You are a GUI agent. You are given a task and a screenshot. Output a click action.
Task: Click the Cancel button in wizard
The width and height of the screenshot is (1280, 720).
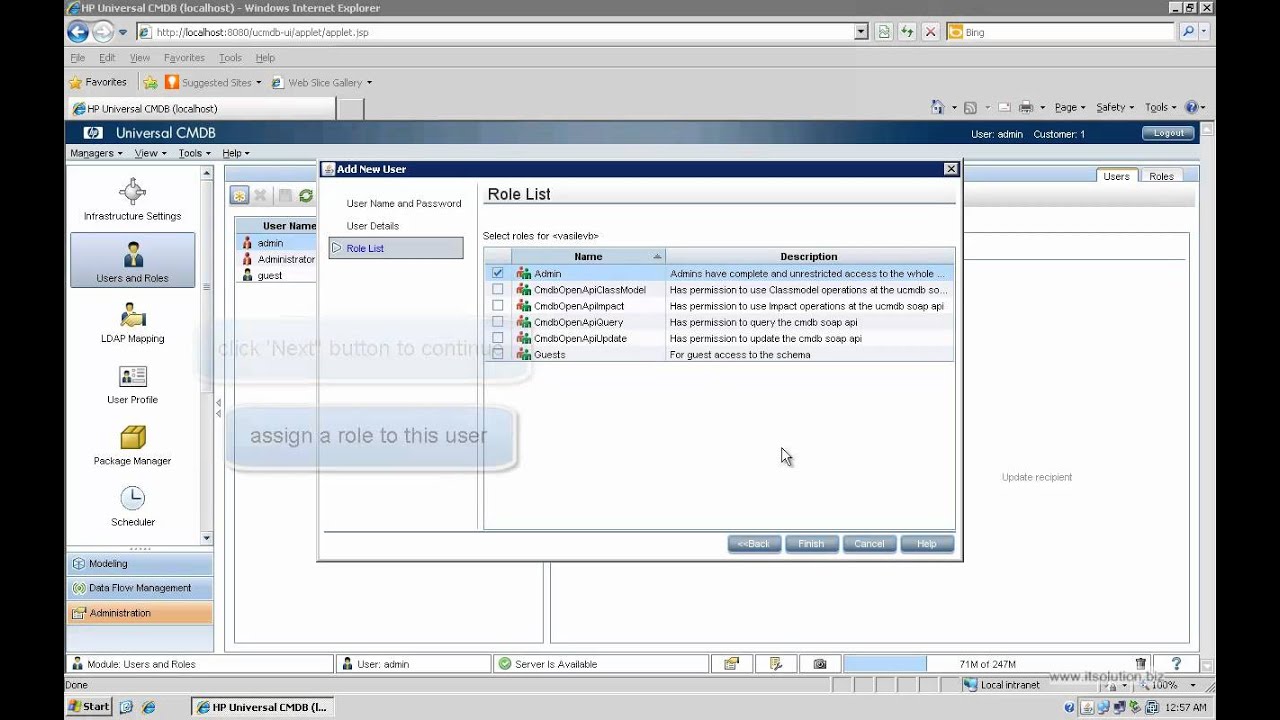[x=869, y=544]
